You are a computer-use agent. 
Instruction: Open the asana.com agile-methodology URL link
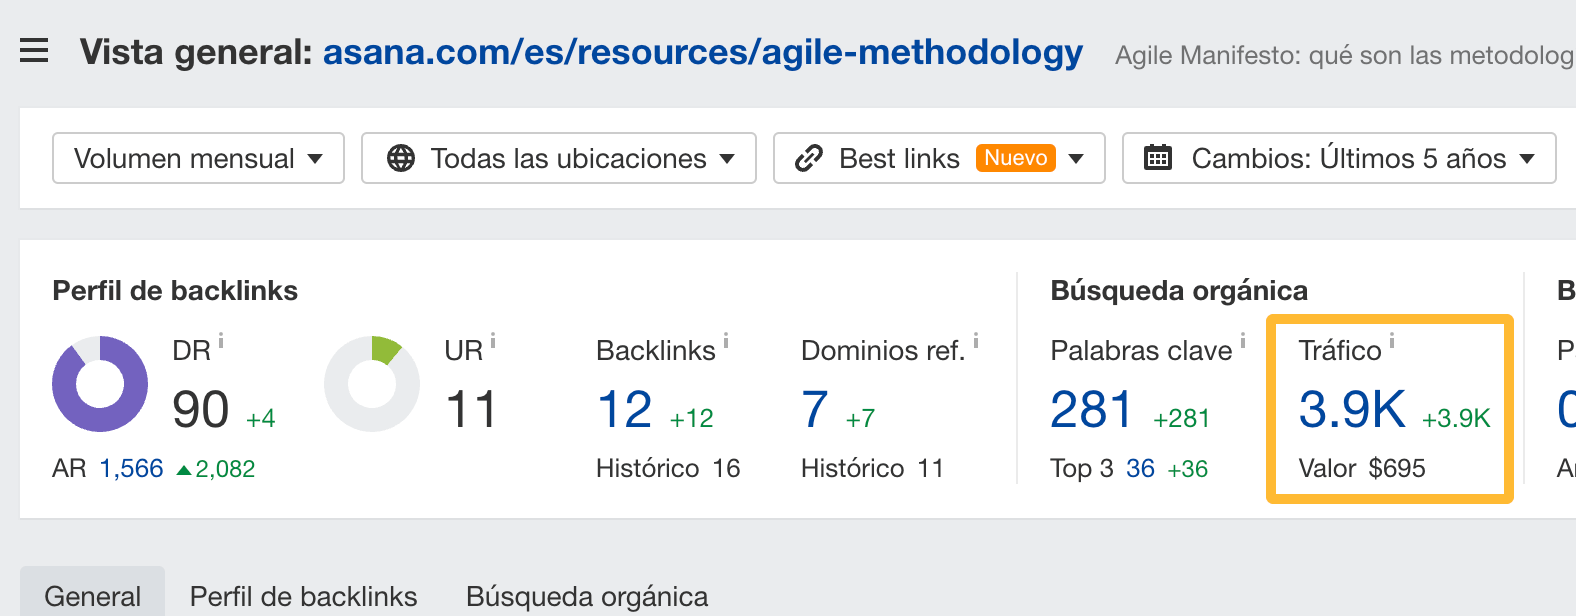702,52
